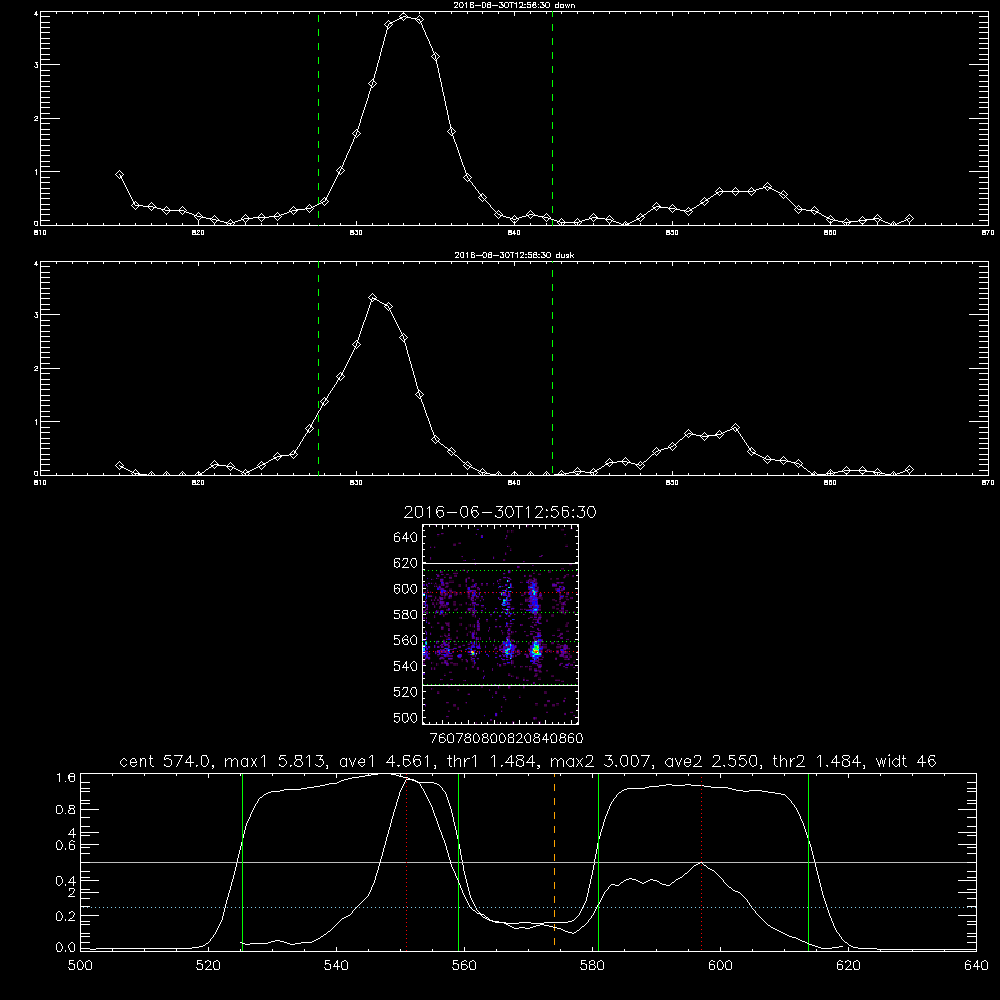Click the last data point of dusk curve
This screenshot has height=1000, width=1000.
coord(909,470)
